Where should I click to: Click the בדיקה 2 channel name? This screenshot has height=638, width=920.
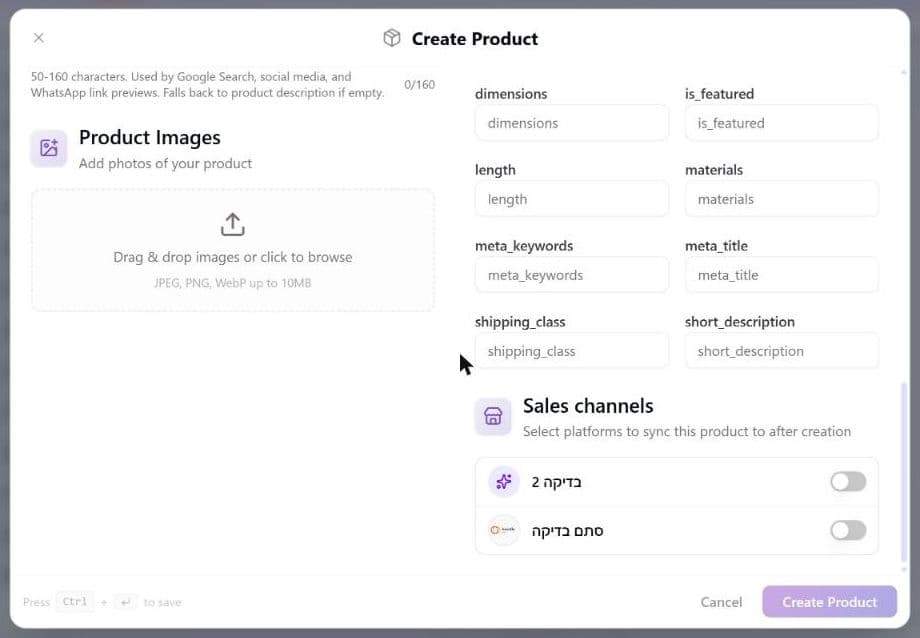click(x=556, y=482)
